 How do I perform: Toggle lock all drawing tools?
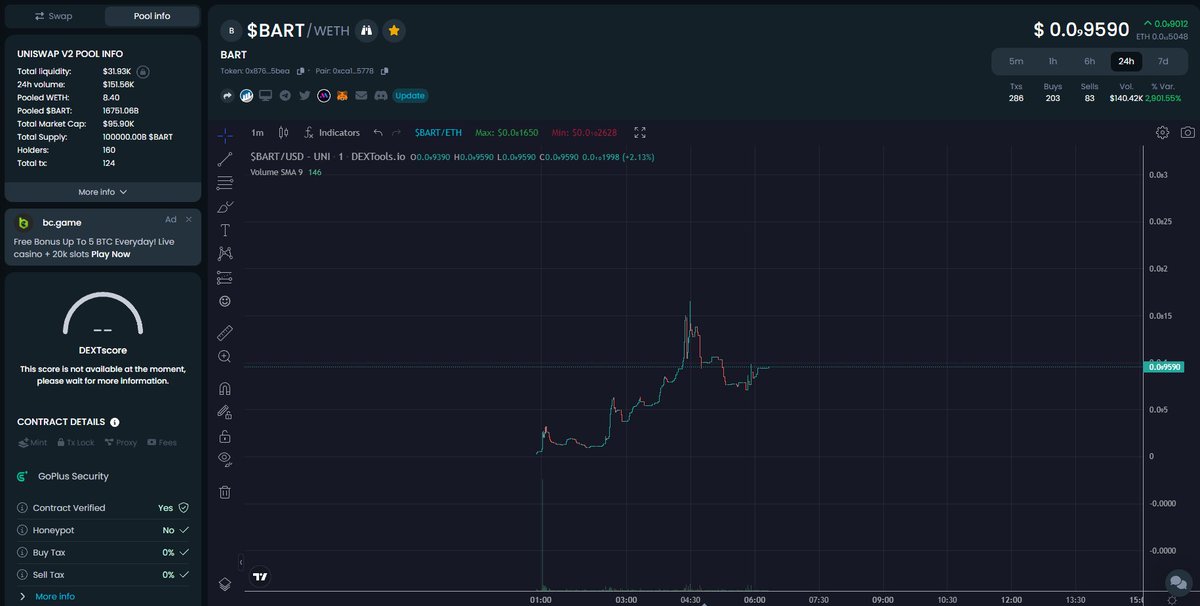[225, 436]
